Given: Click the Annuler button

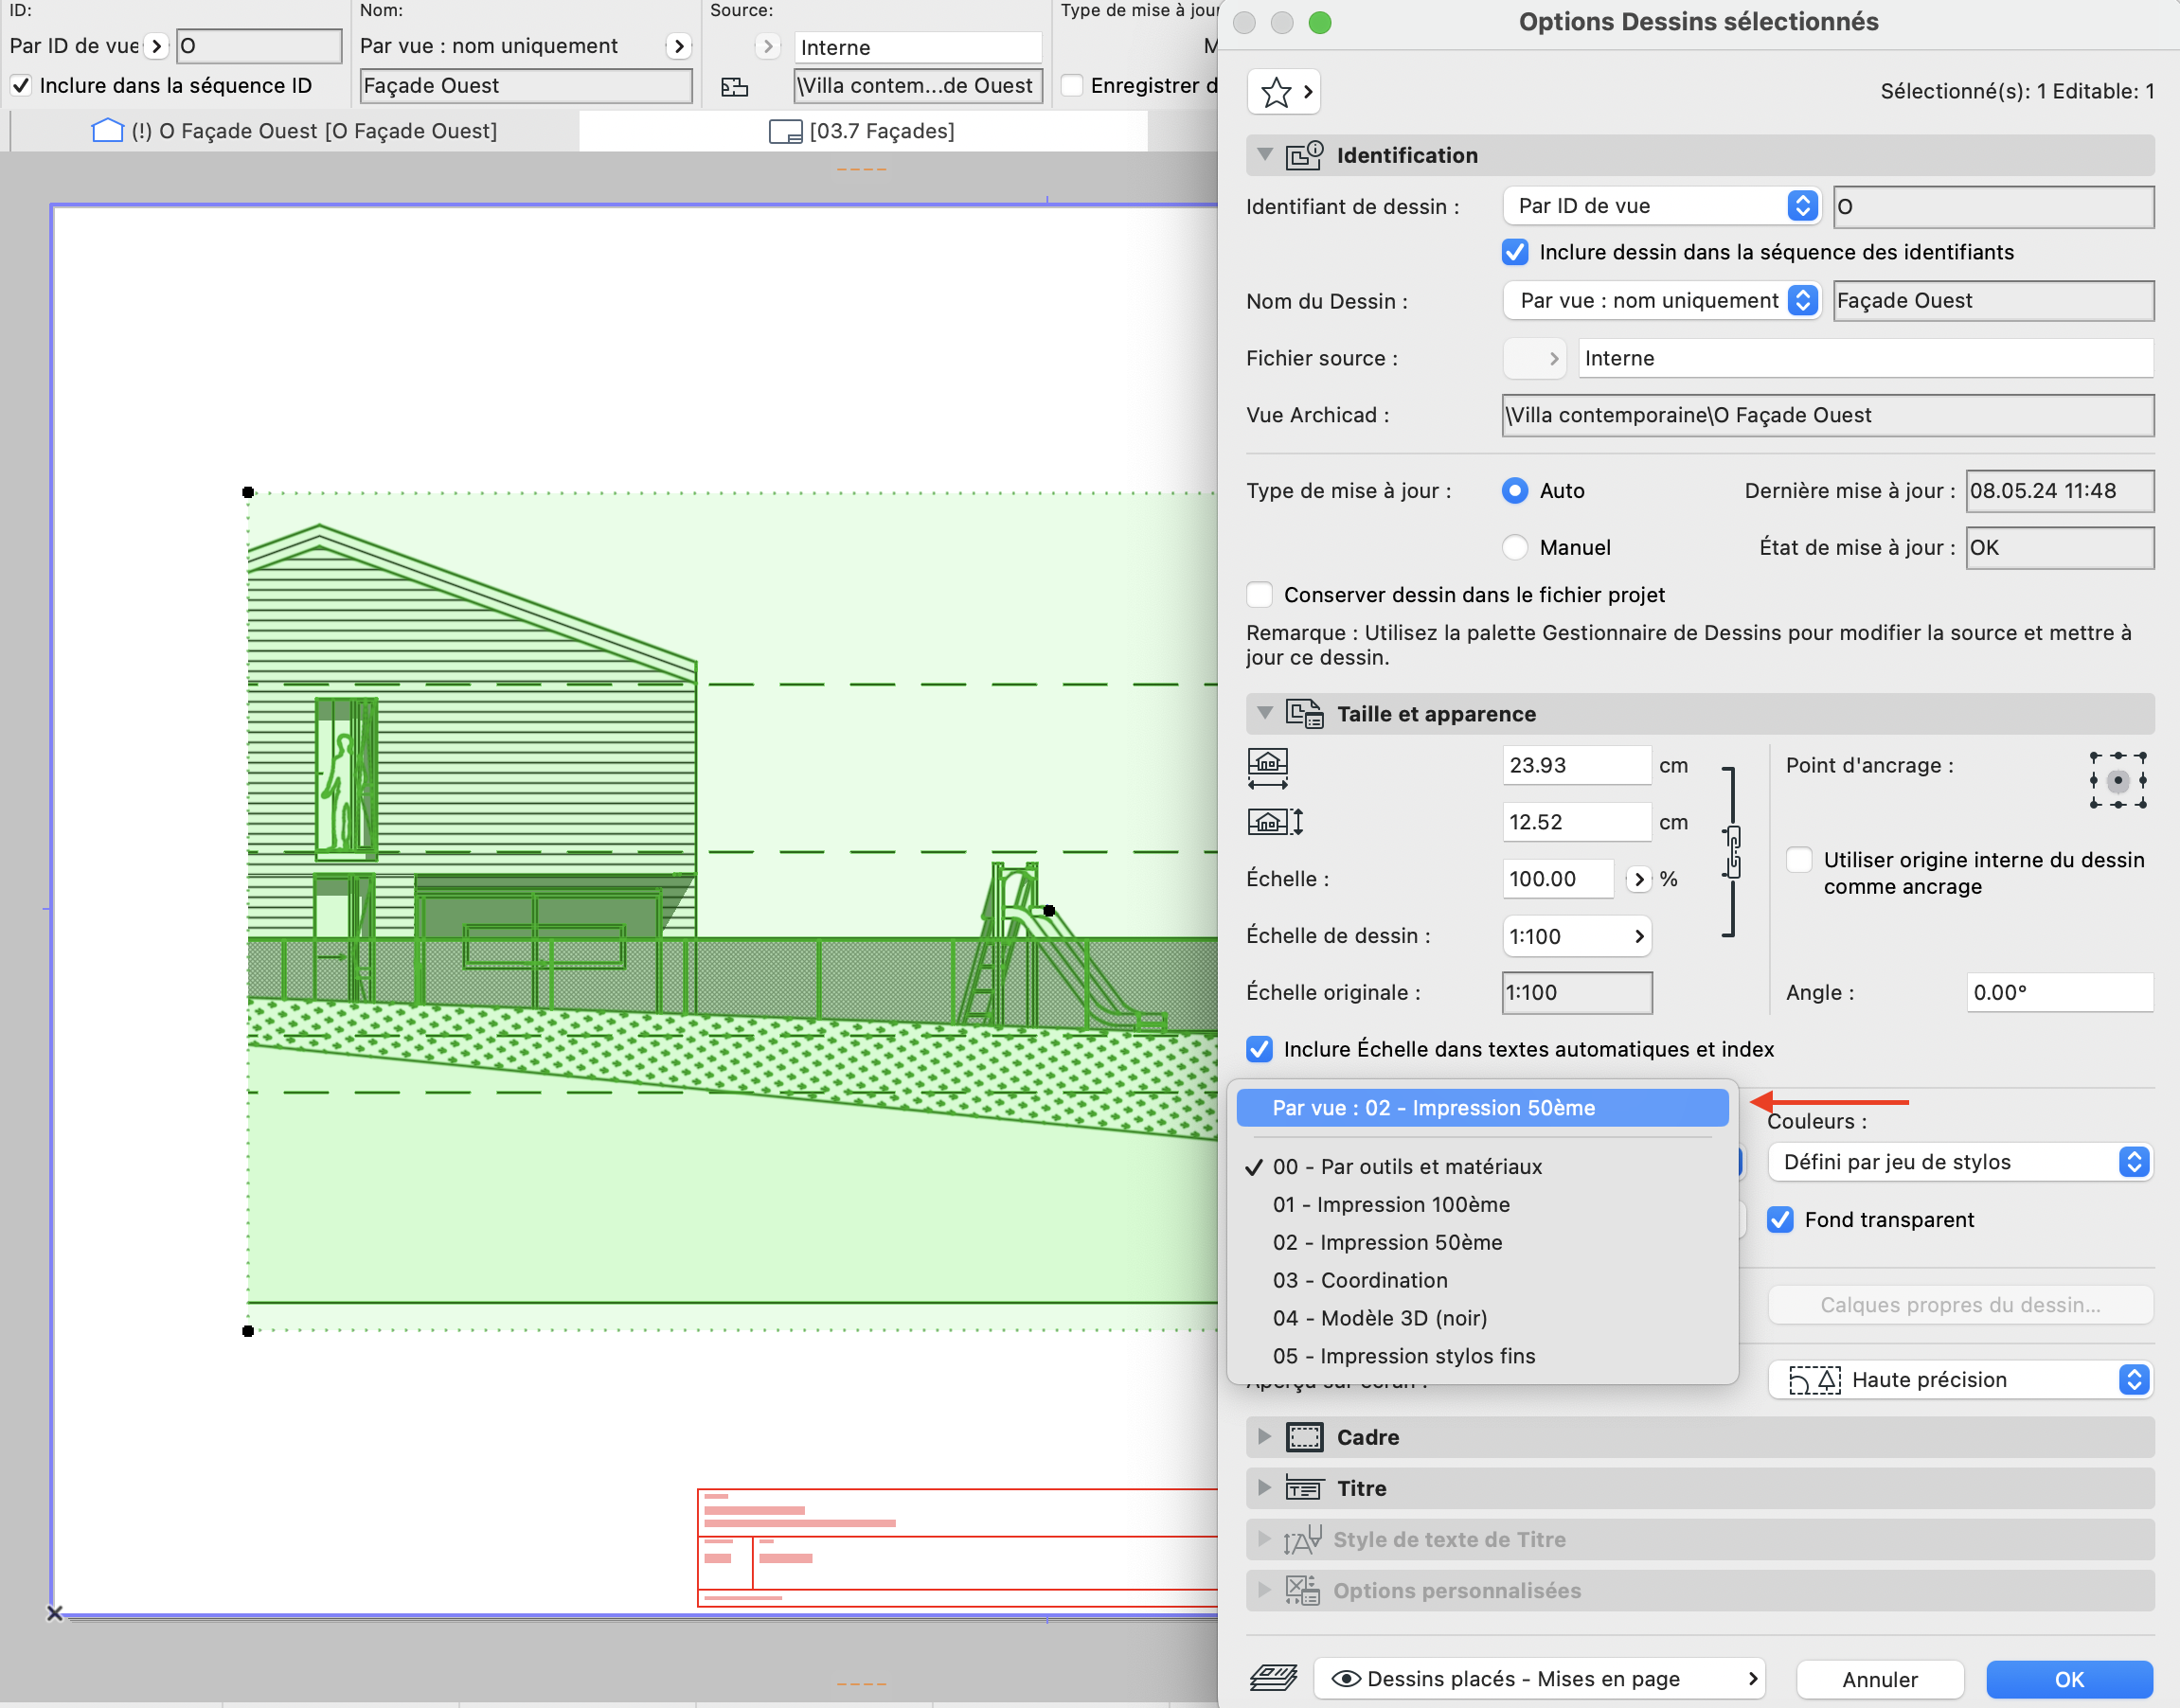Looking at the screenshot, I should (x=1880, y=1680).
